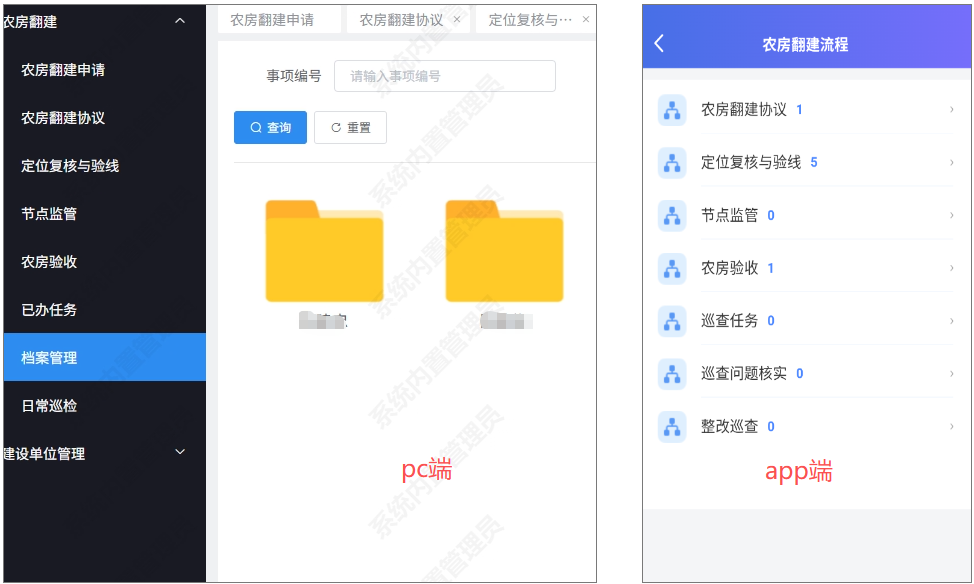Click the 农房翻建协议 workflow icon
974x584 pixels.
click(672, 110)
